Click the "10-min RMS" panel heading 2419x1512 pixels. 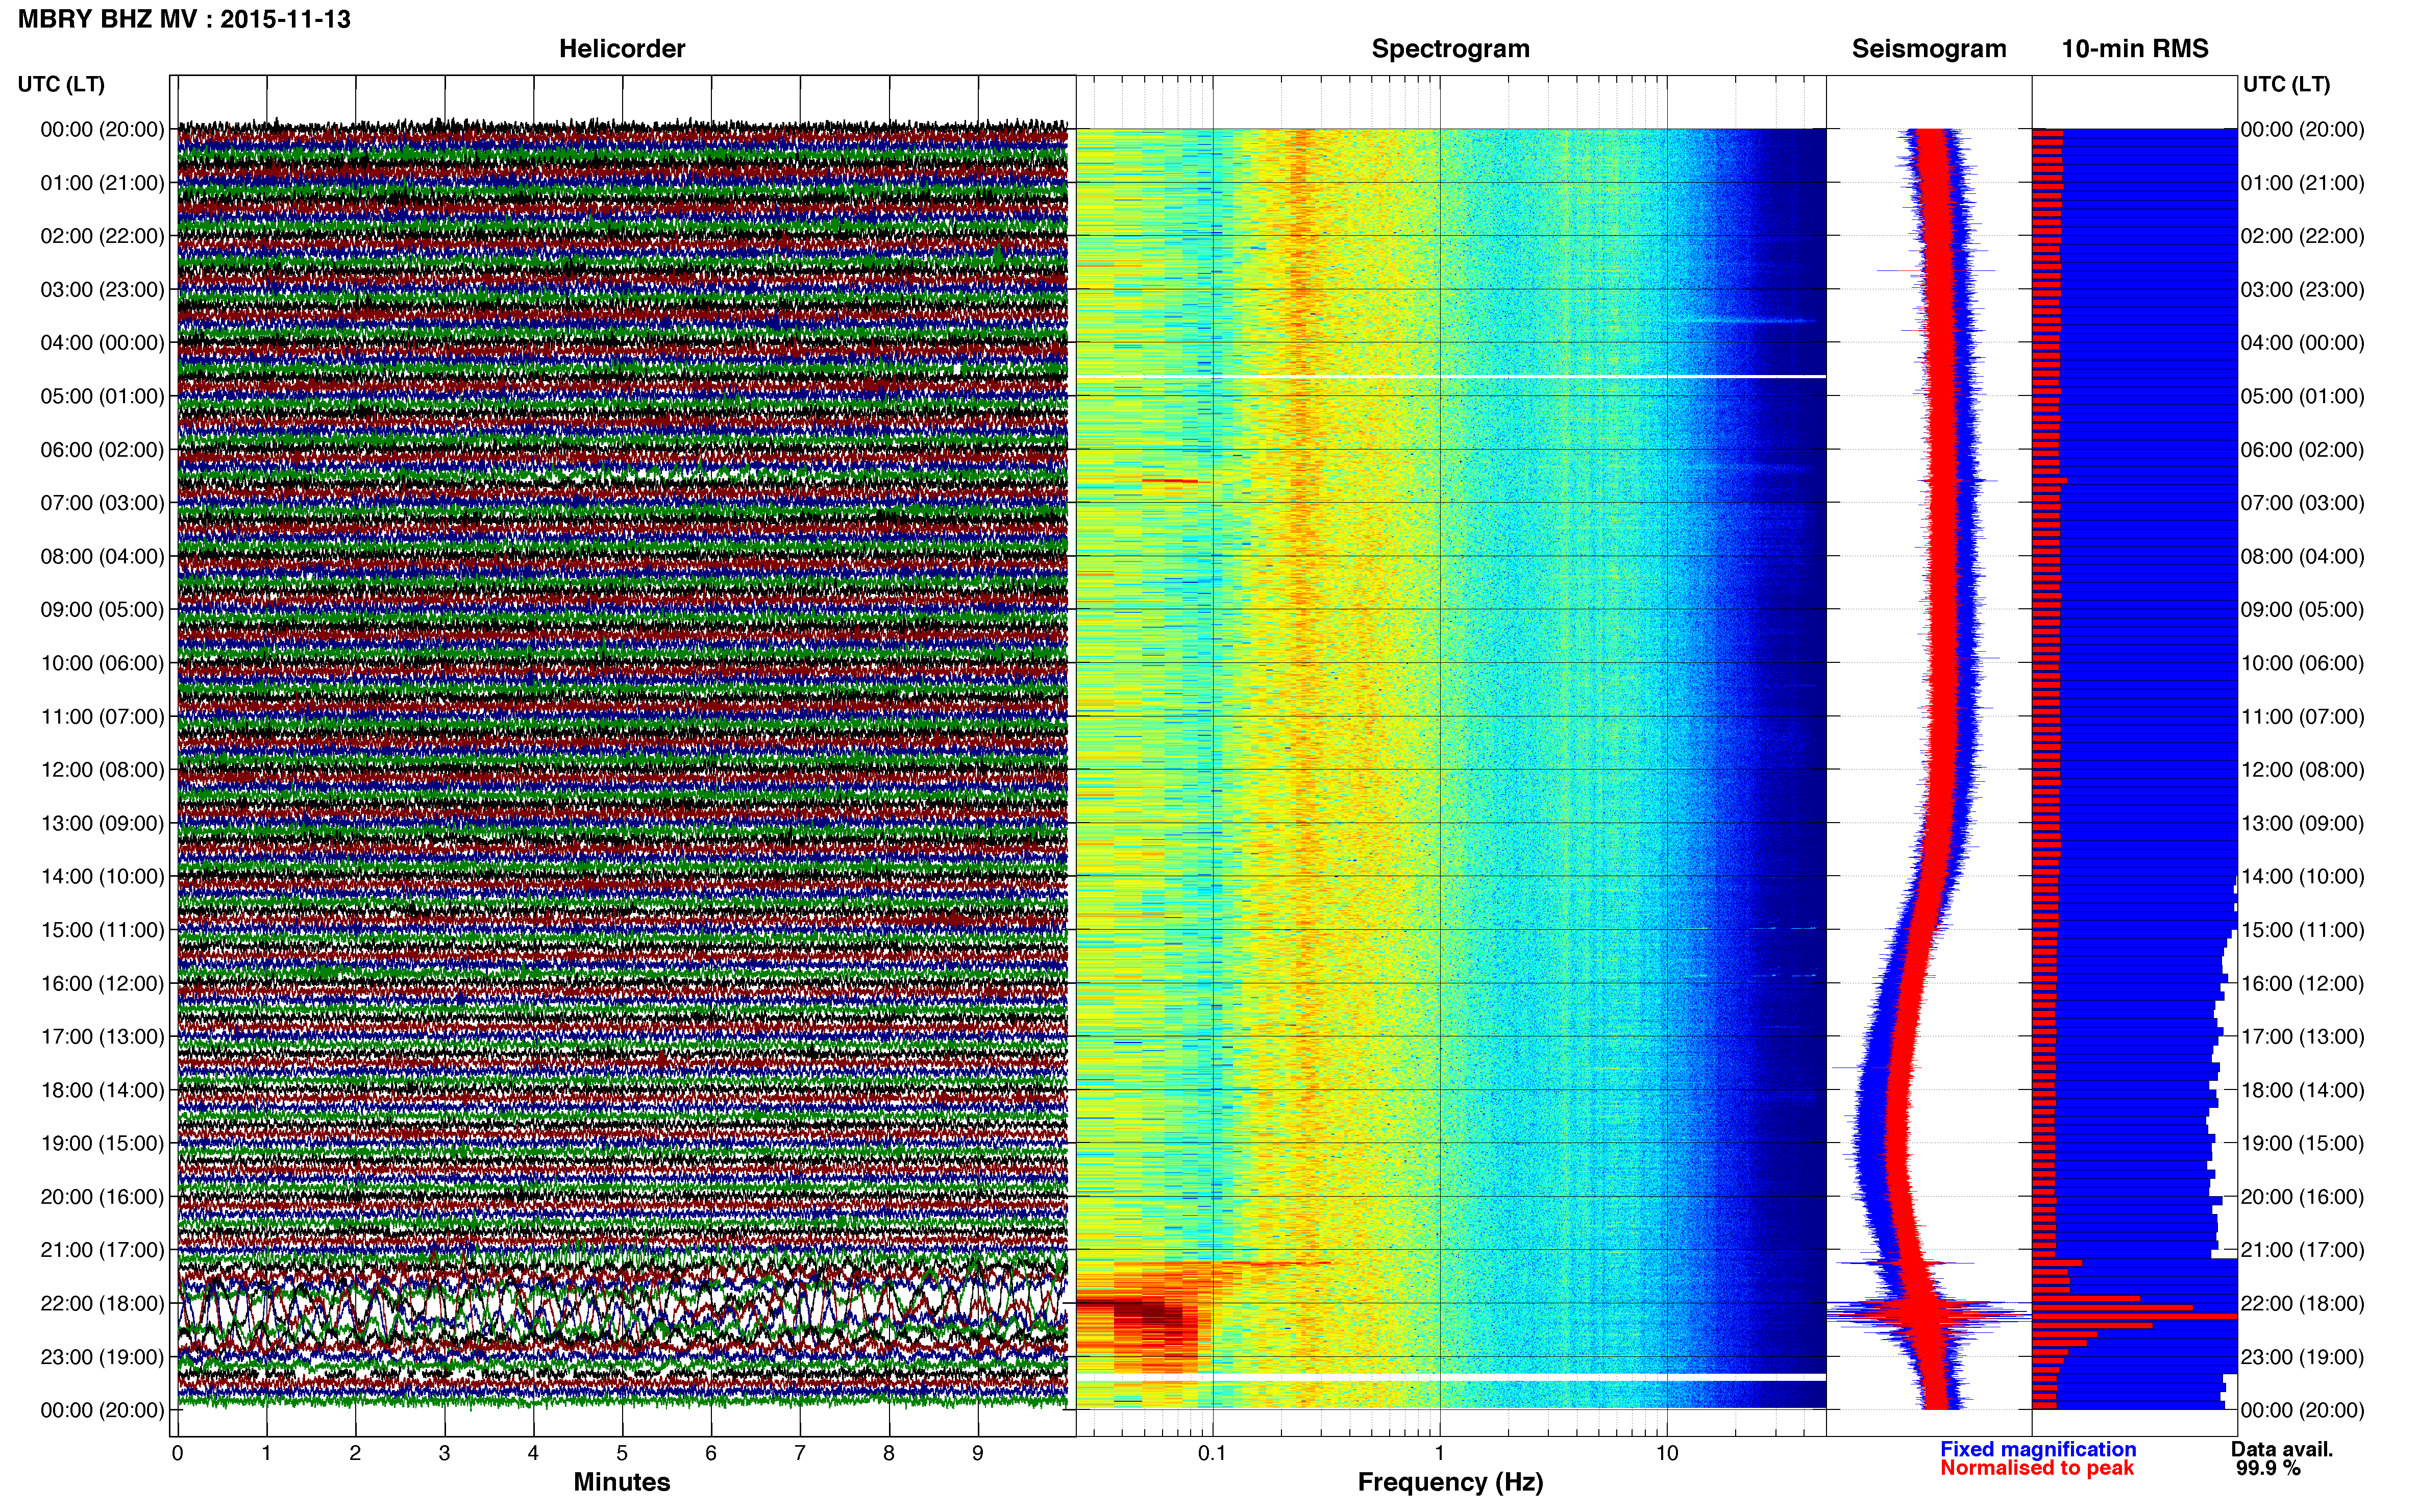2135,49
